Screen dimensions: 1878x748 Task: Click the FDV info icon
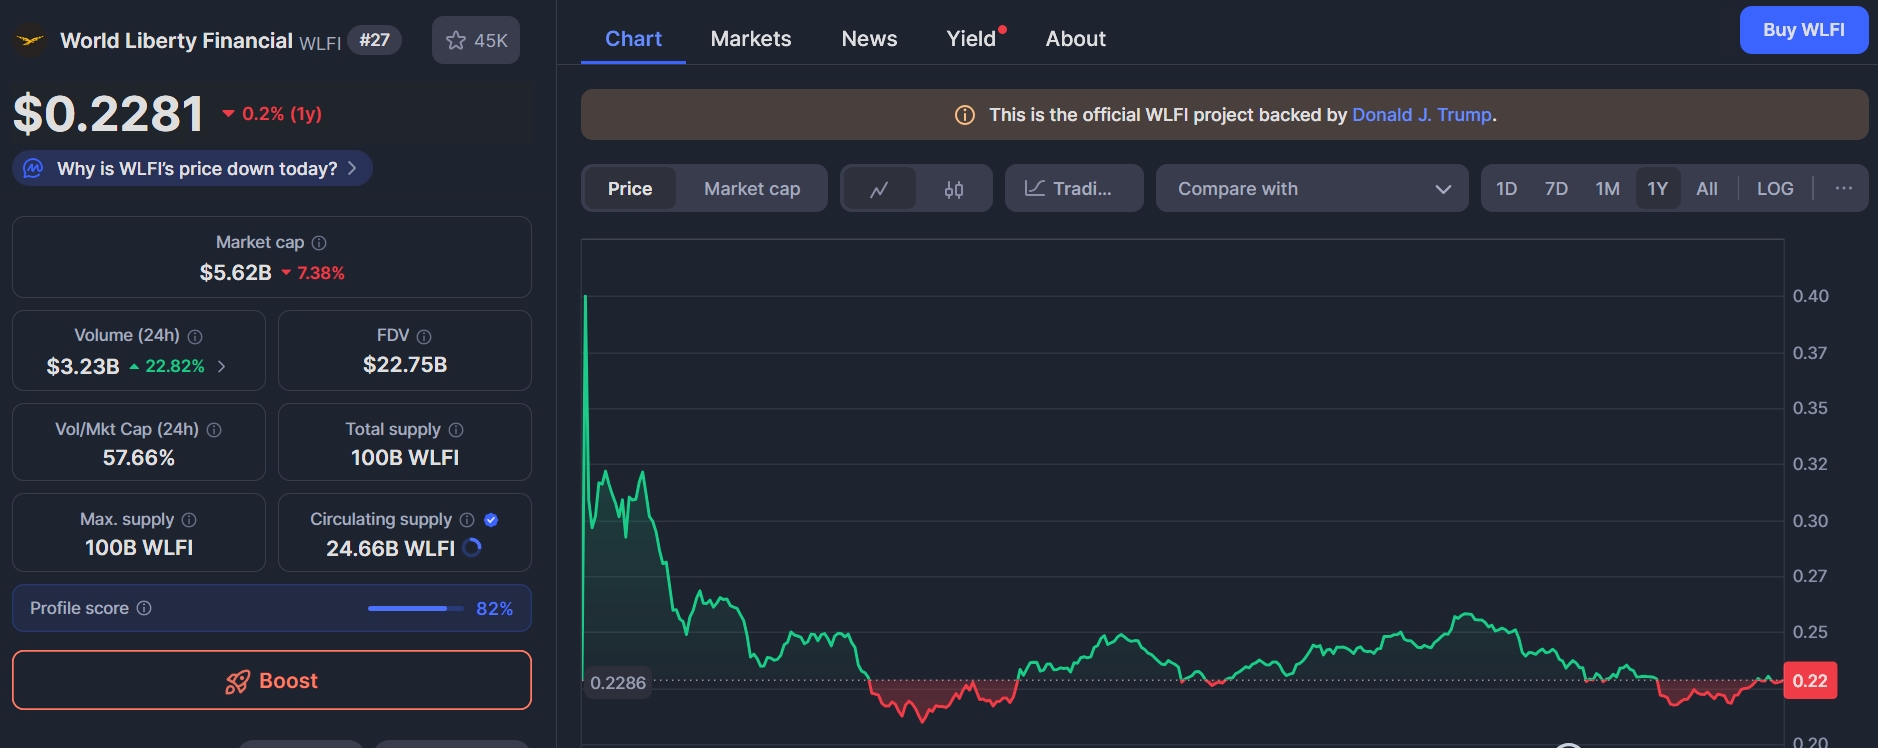(424, 337)
